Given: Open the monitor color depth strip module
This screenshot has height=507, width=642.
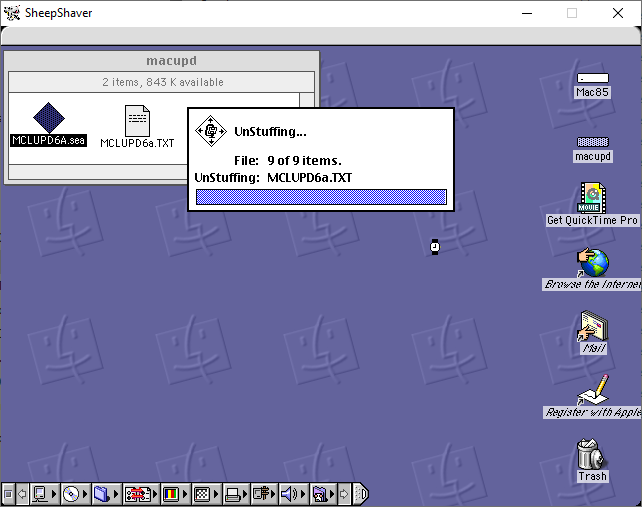Looking at the screenshot, I should point(175,494).
